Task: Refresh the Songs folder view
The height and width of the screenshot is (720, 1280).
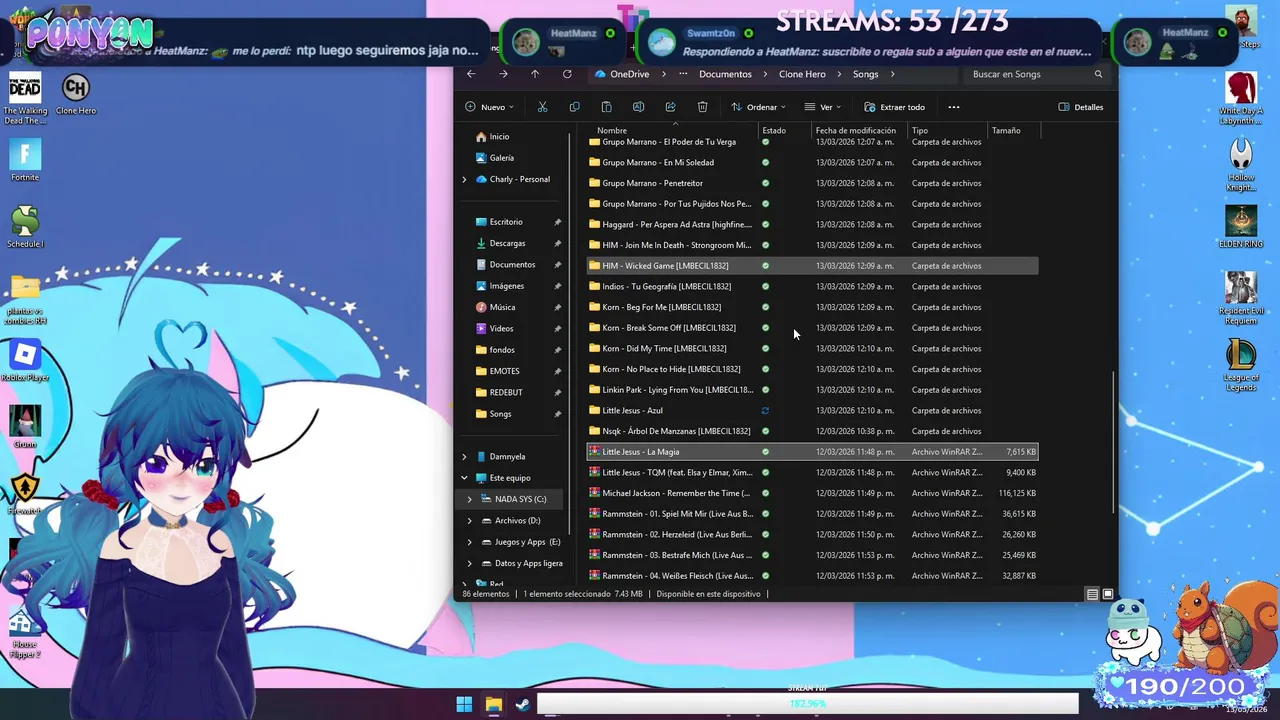Action: click(567, 74)
